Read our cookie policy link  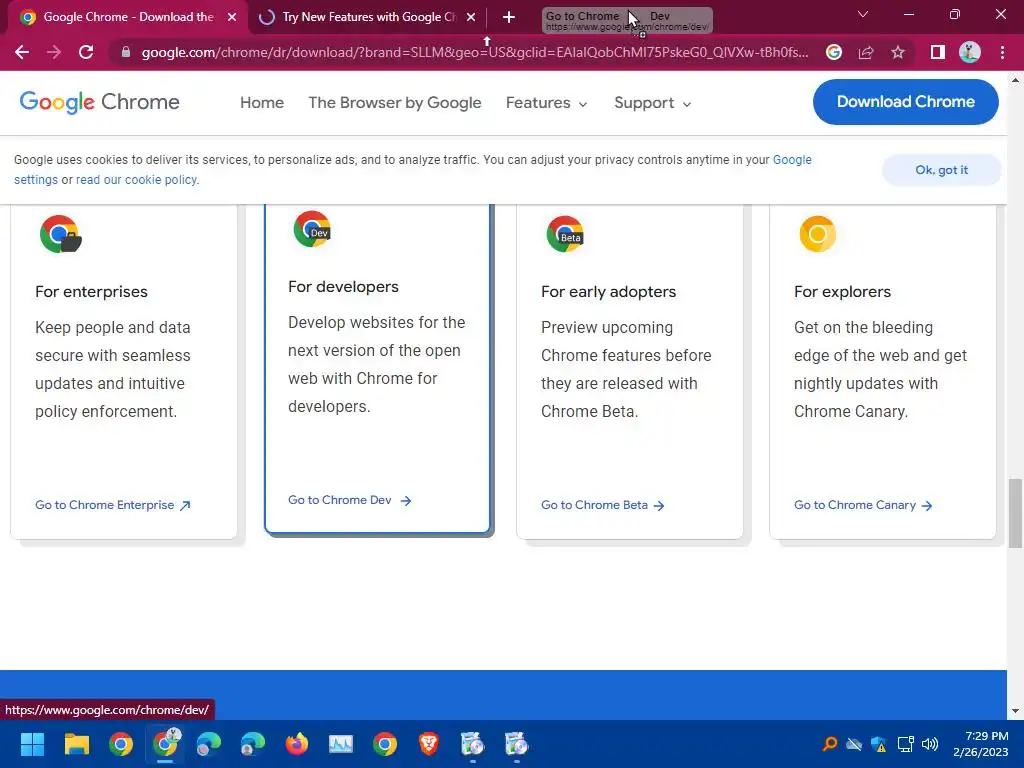coord(137,180)
